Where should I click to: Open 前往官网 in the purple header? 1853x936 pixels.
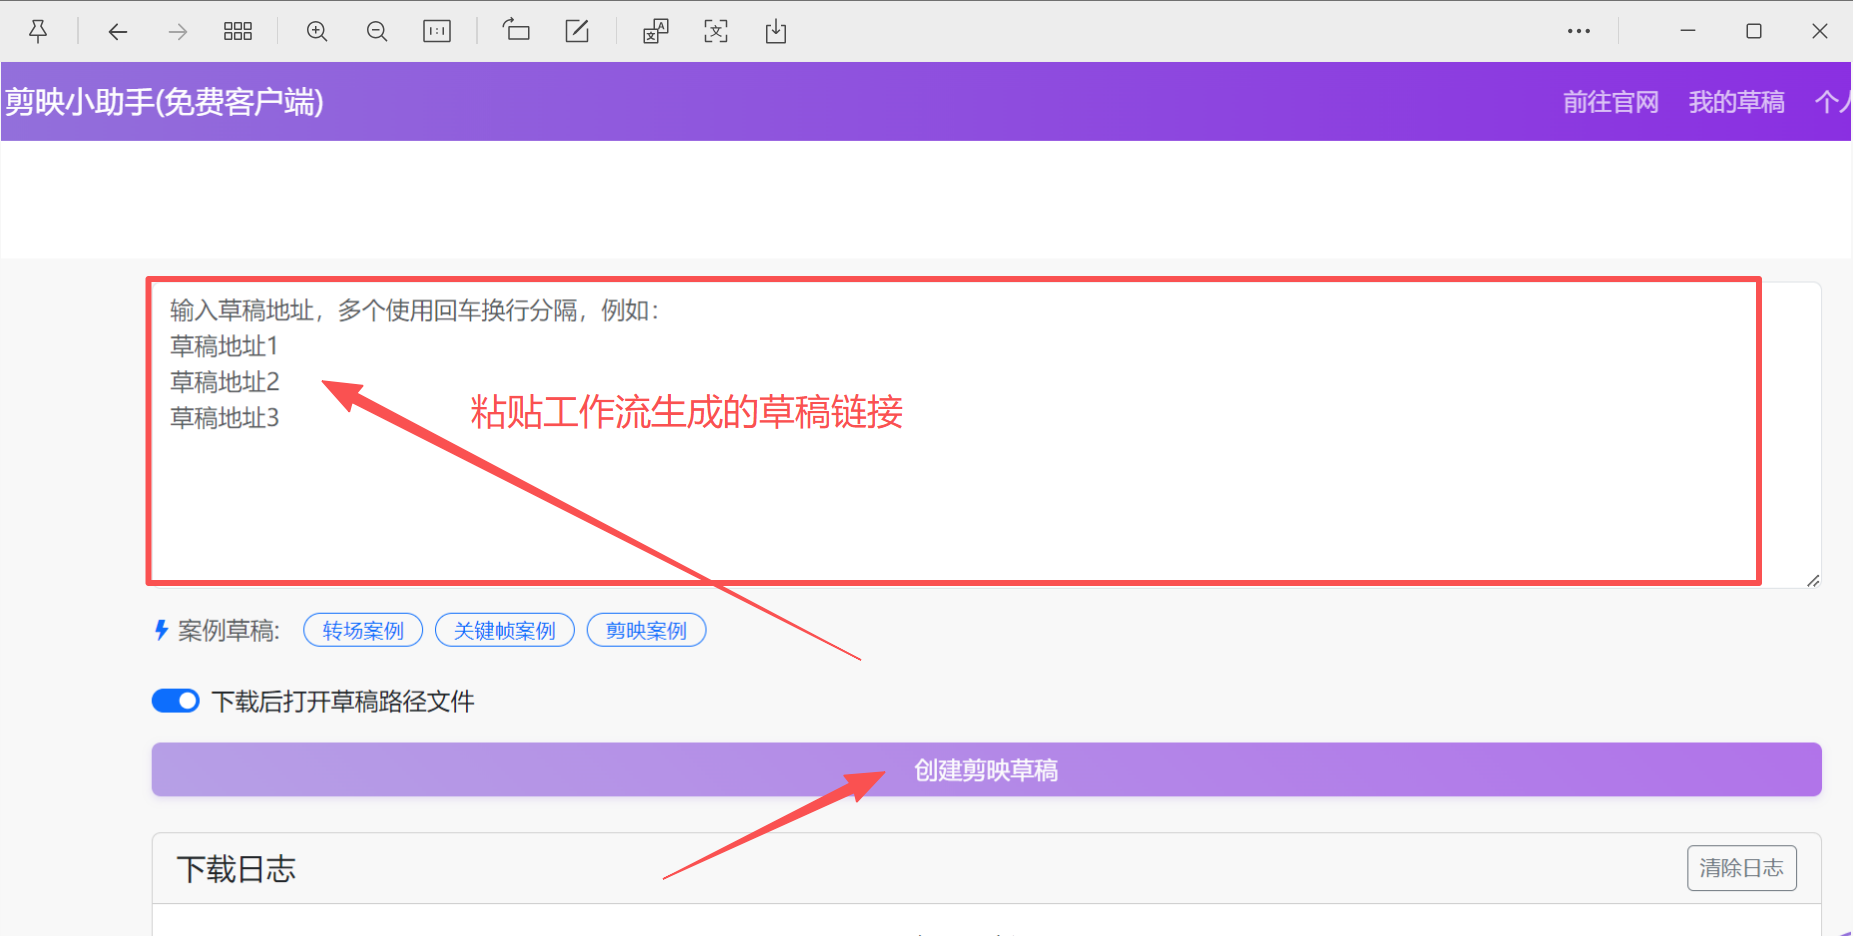tap(1610, 101)
